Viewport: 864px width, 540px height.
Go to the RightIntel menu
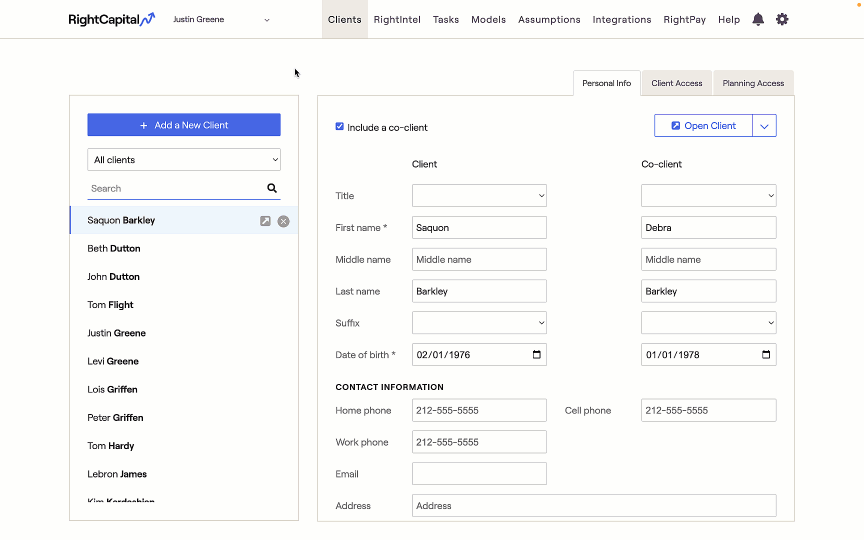(x=397, y=19)
